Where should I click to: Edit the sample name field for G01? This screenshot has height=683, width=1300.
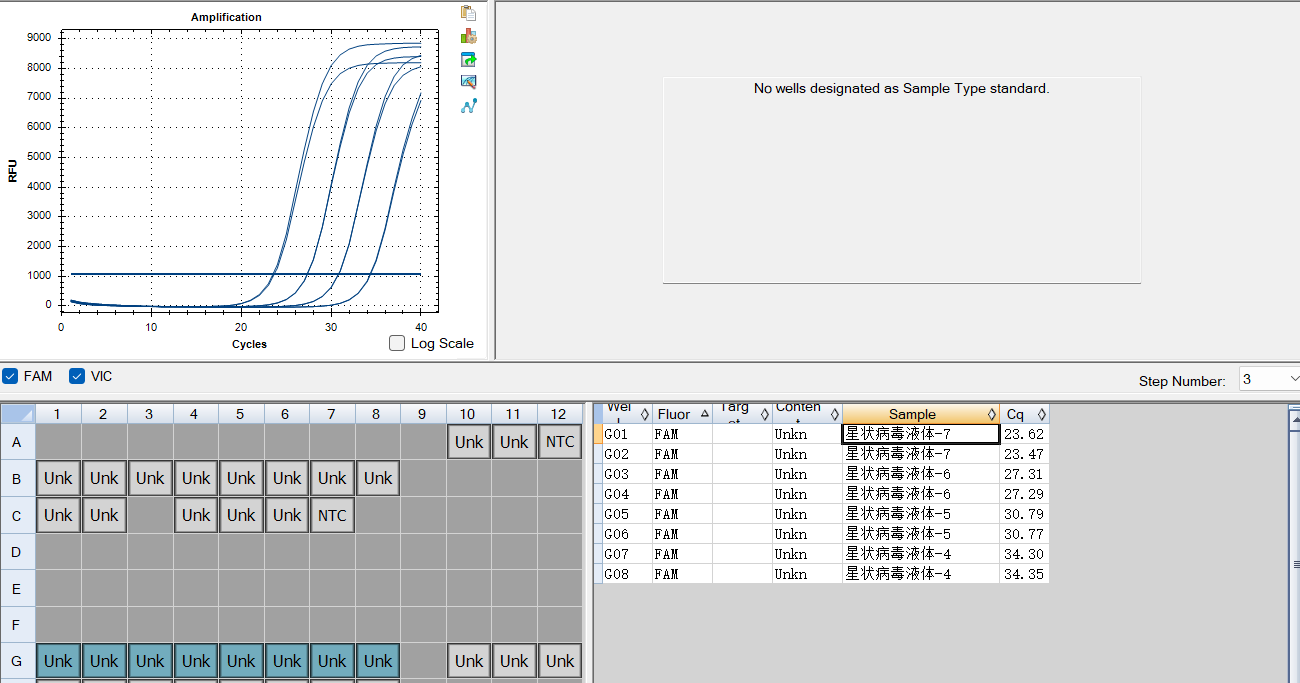point(921,434)
